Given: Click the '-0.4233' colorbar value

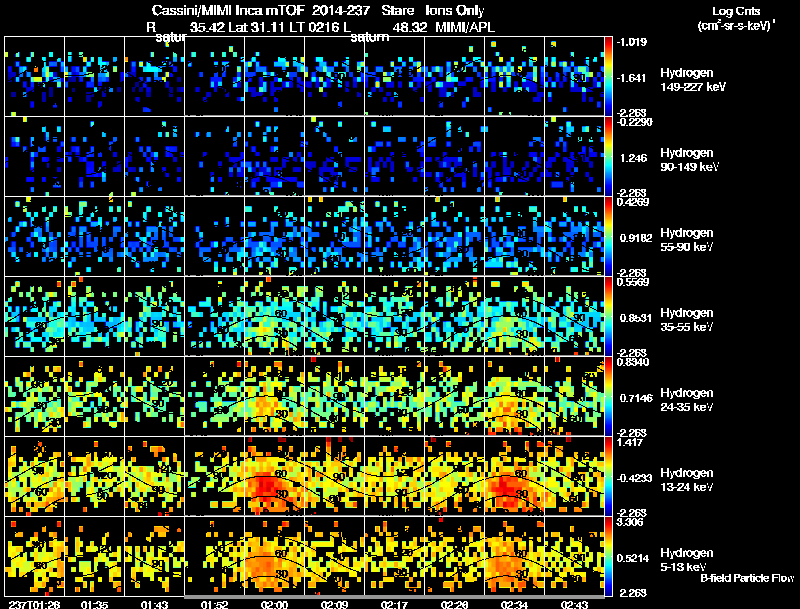Looking at the screenshot, I should click(x=634, y=478).
